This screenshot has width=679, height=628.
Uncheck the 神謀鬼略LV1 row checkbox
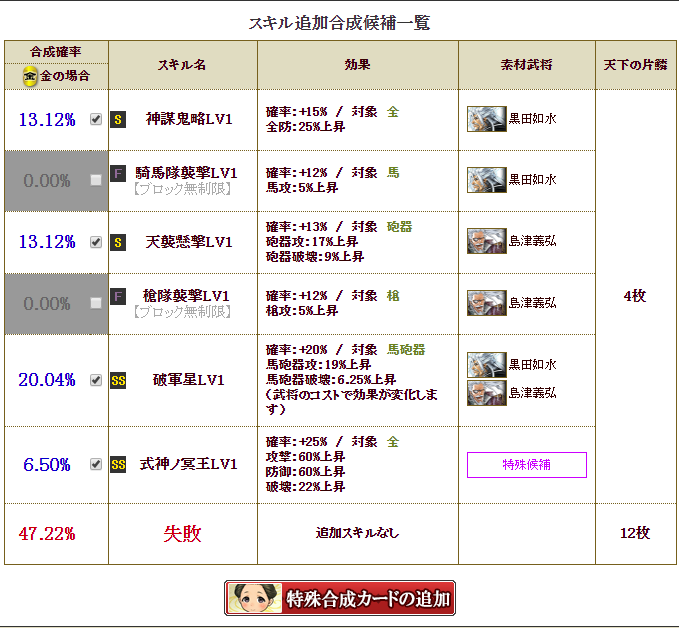click(x=96, y=119)
